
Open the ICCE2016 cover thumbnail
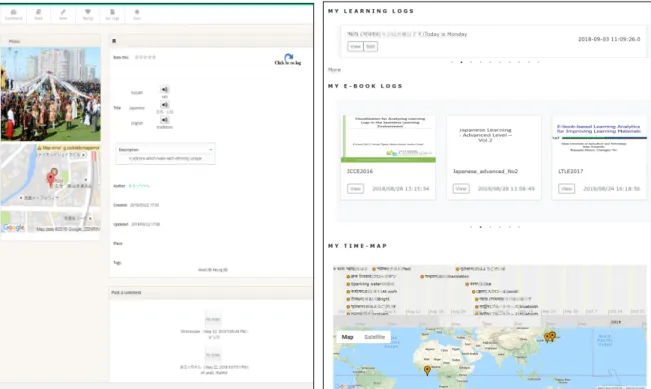(388, 139)
